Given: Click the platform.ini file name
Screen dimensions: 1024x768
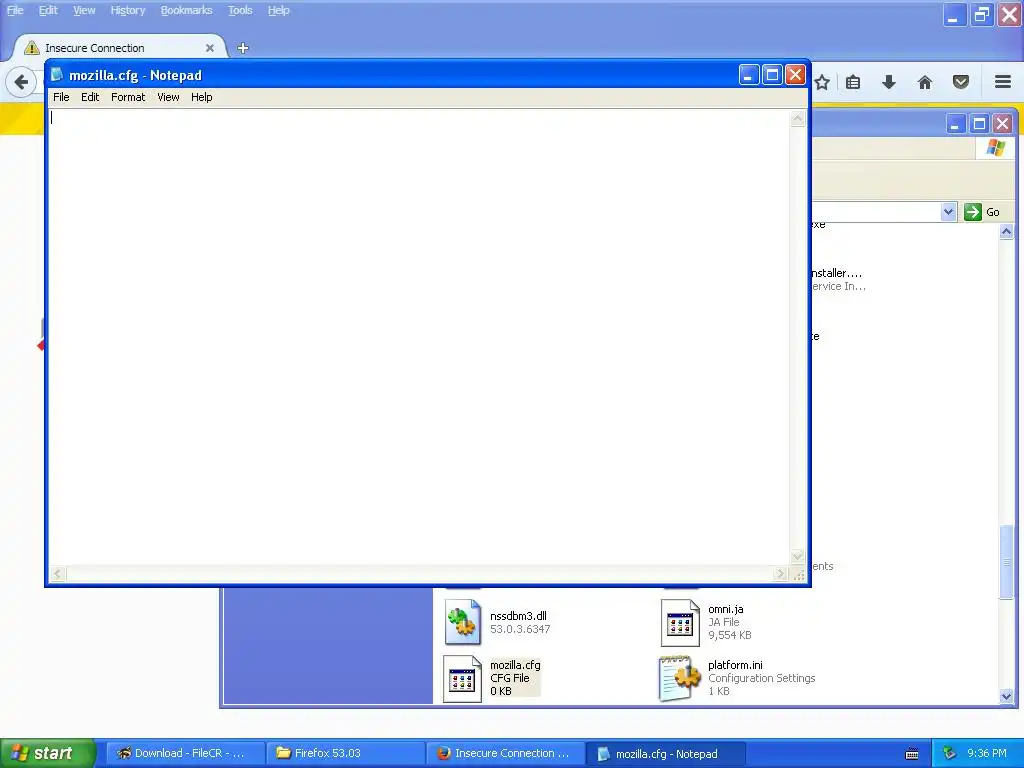Looking at the screenshot, I should pos(735,665).
